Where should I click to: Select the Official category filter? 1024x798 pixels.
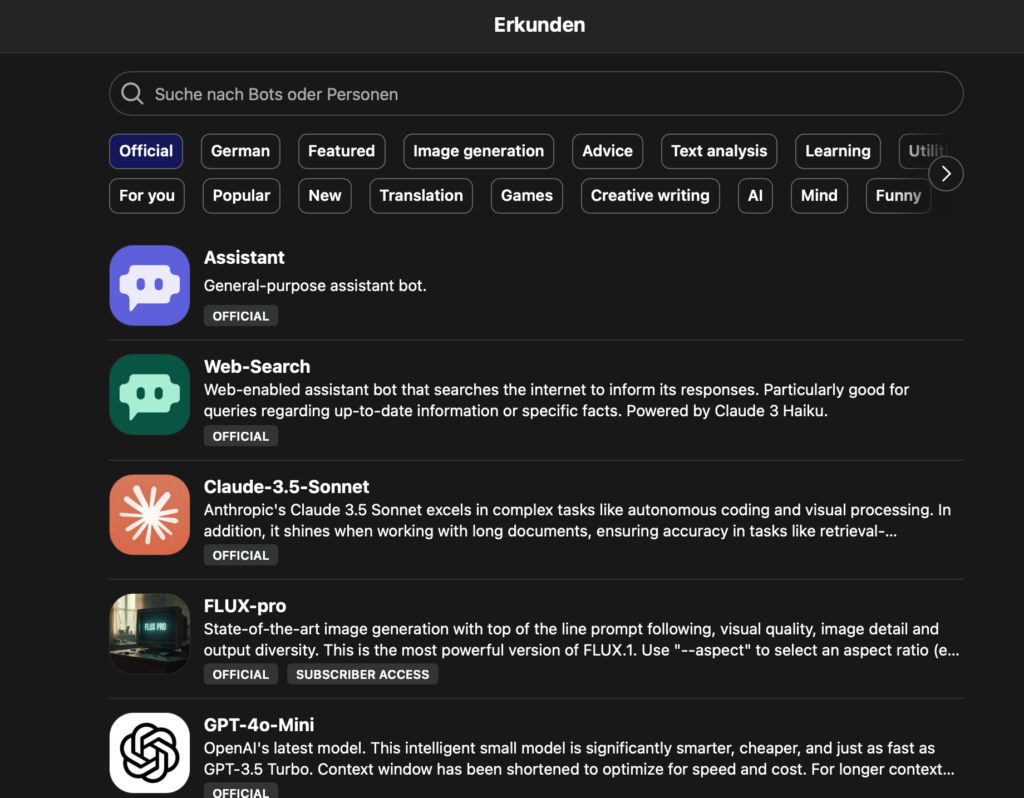point(146,151)
